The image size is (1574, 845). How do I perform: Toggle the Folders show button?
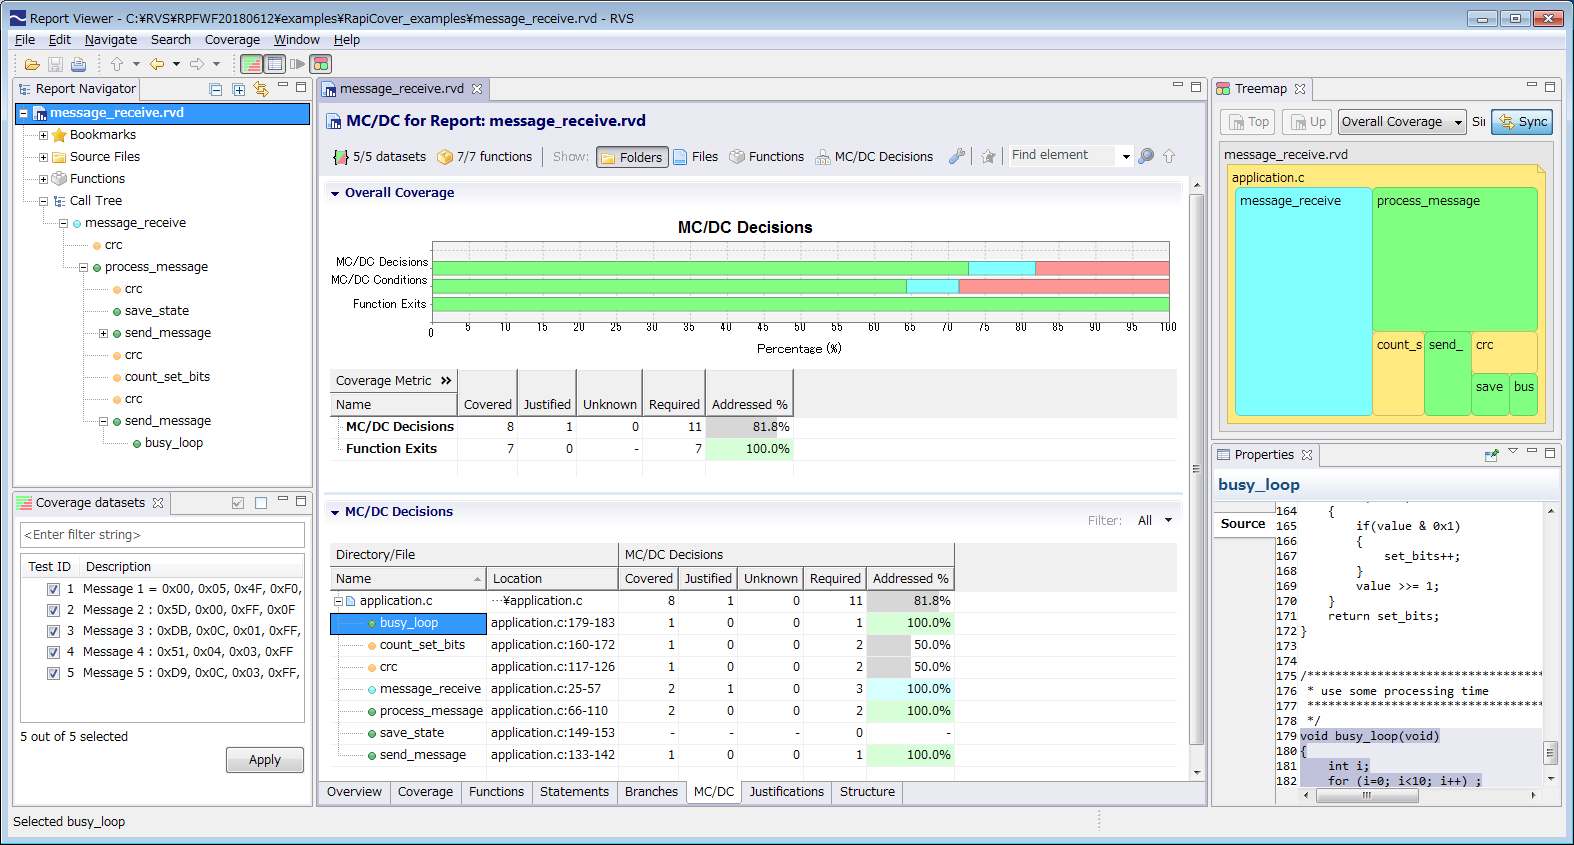point(632,157)
